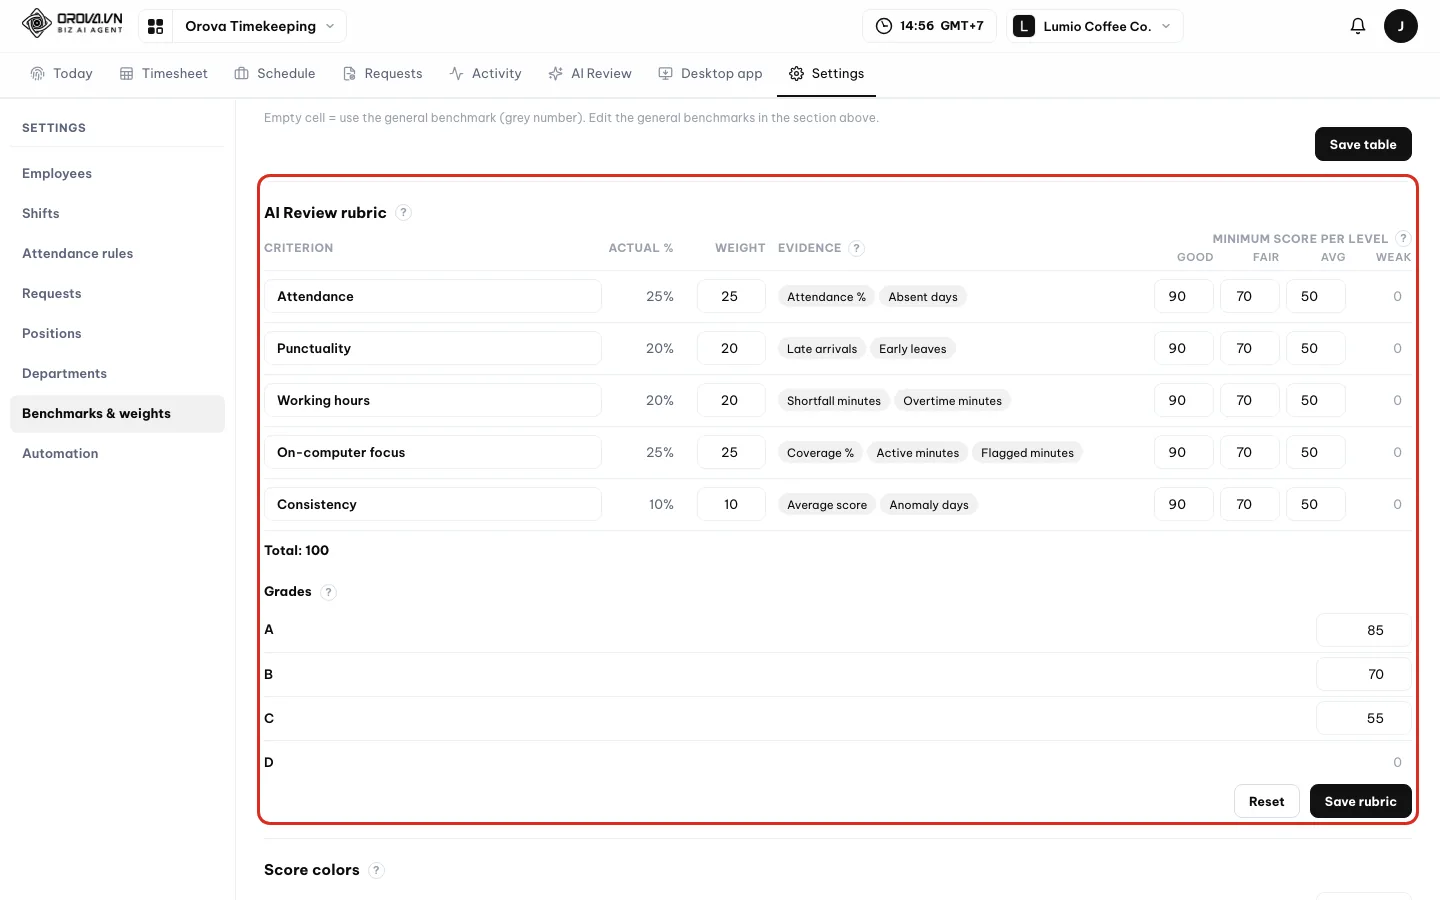Click the notifications bell icon
1440x900 pixels.
coord(1357,26)
